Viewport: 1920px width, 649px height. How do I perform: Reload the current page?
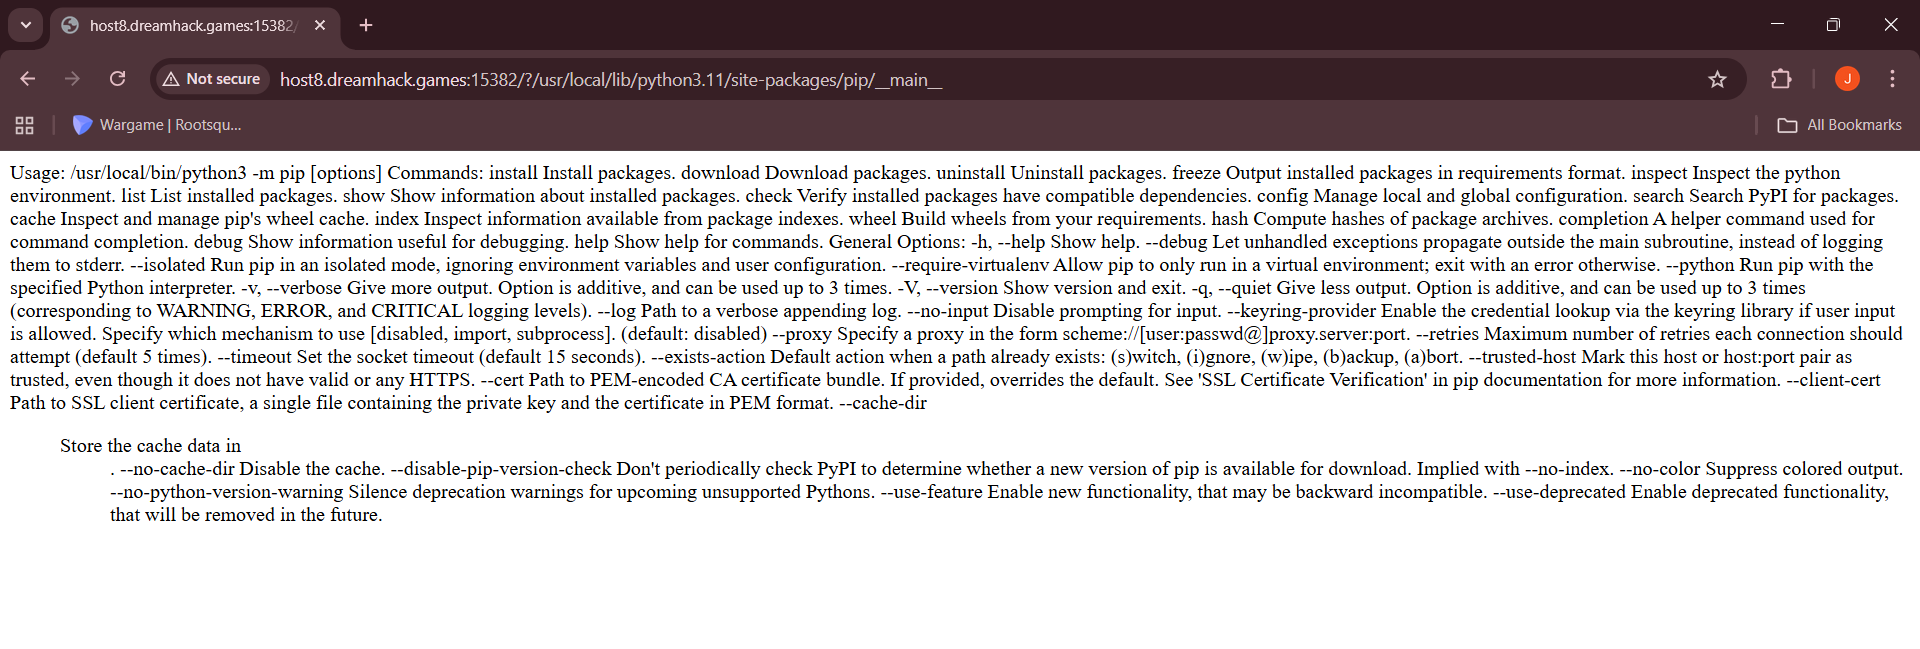(117, 79)
